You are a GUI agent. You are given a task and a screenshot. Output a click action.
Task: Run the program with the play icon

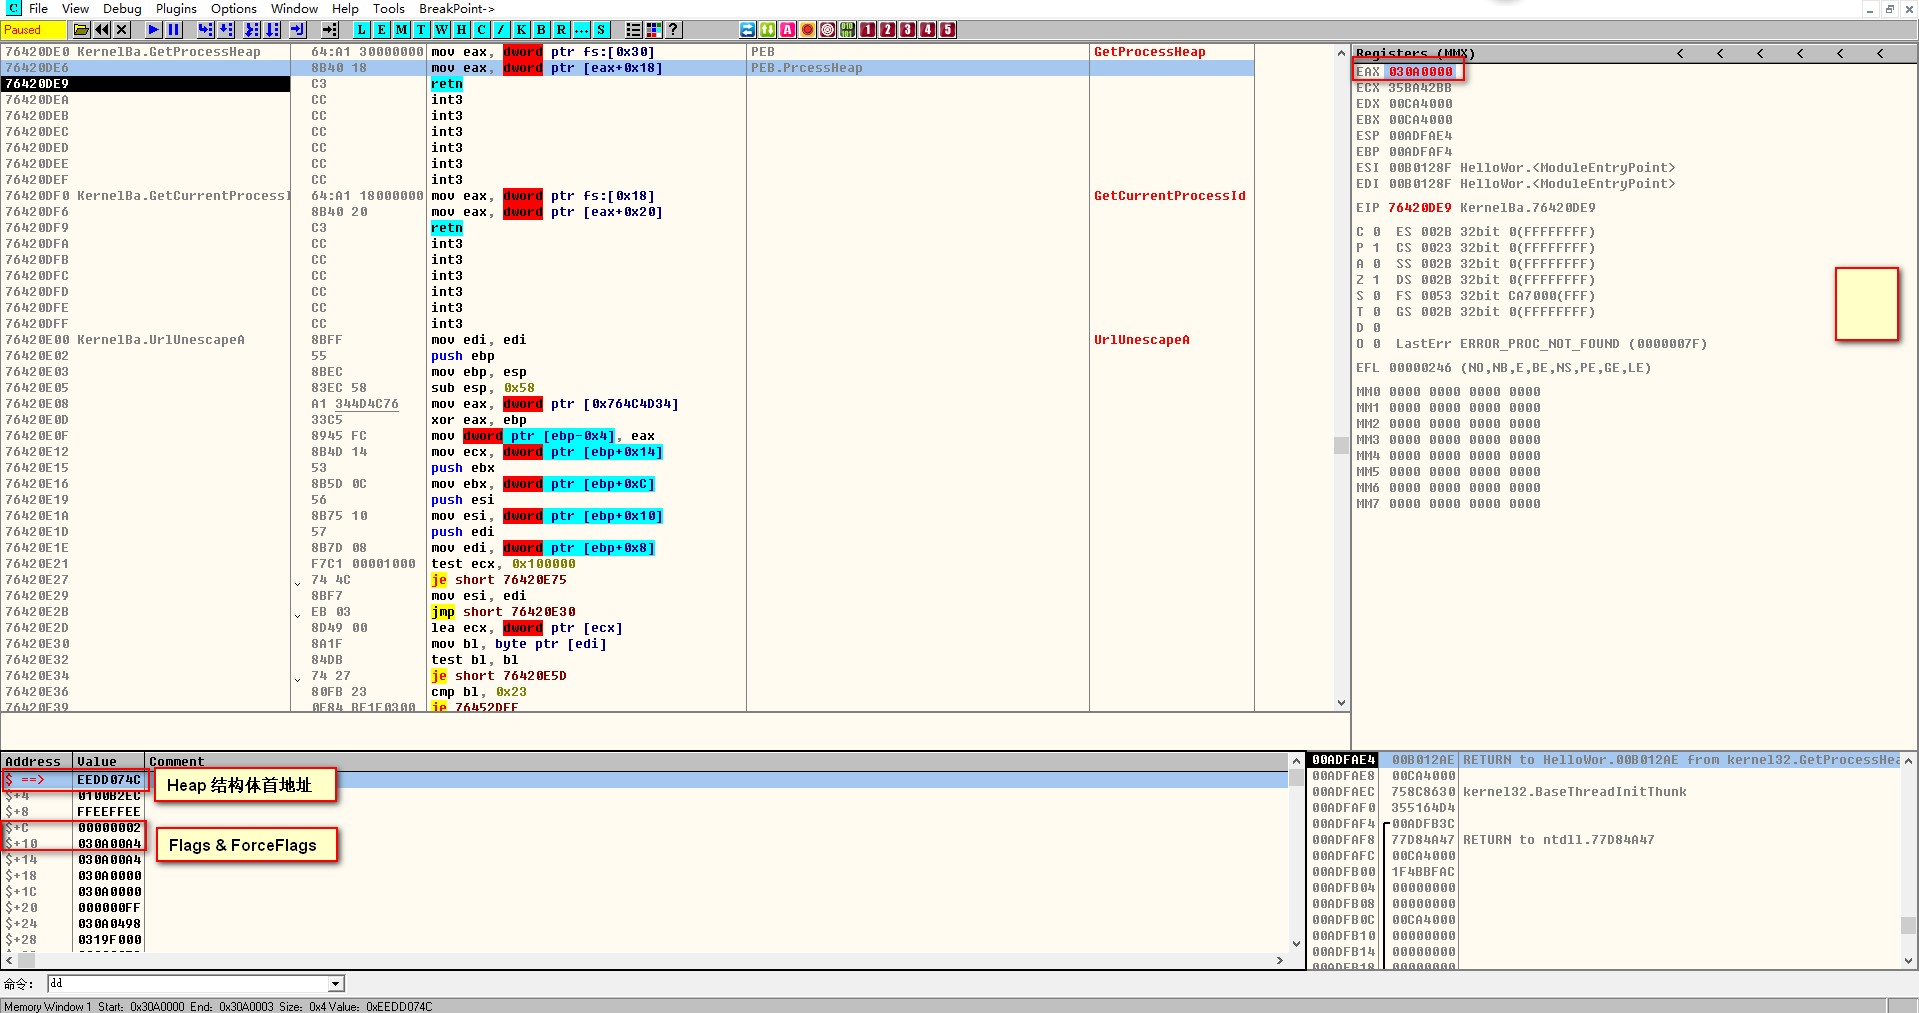point(154,30)
